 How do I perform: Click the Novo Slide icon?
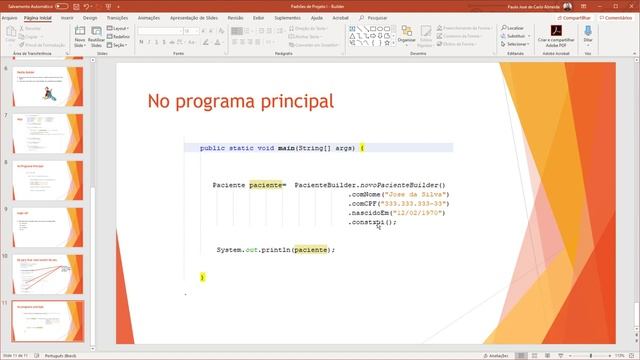pos(80,31)
